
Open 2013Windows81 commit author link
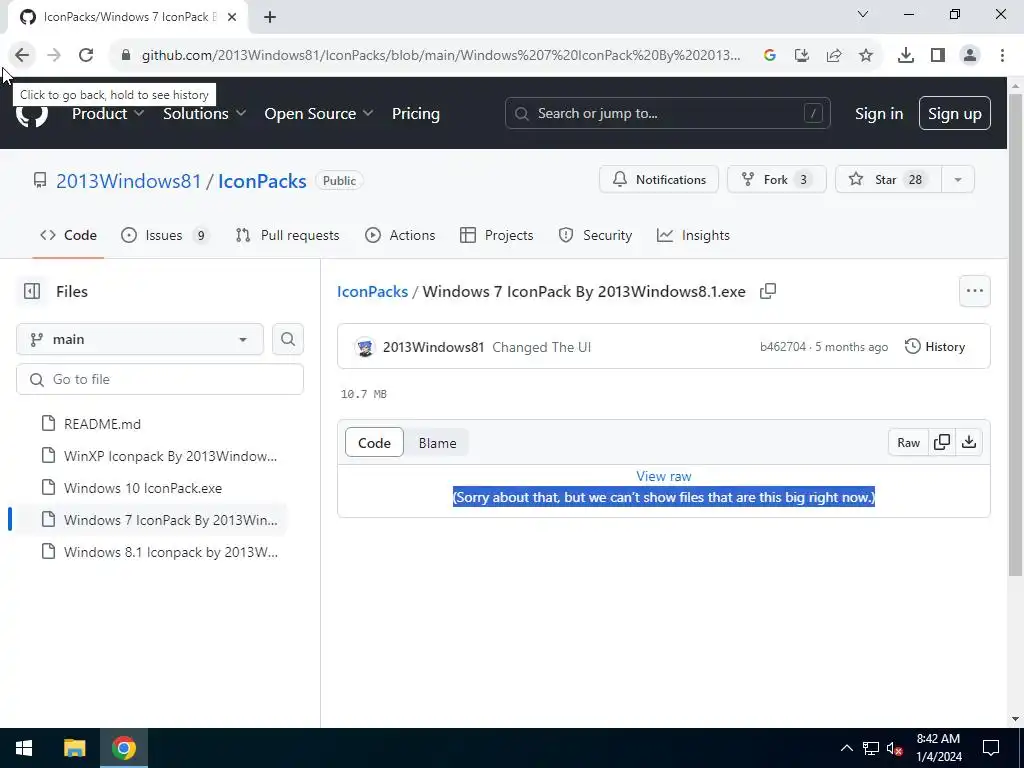434,347
